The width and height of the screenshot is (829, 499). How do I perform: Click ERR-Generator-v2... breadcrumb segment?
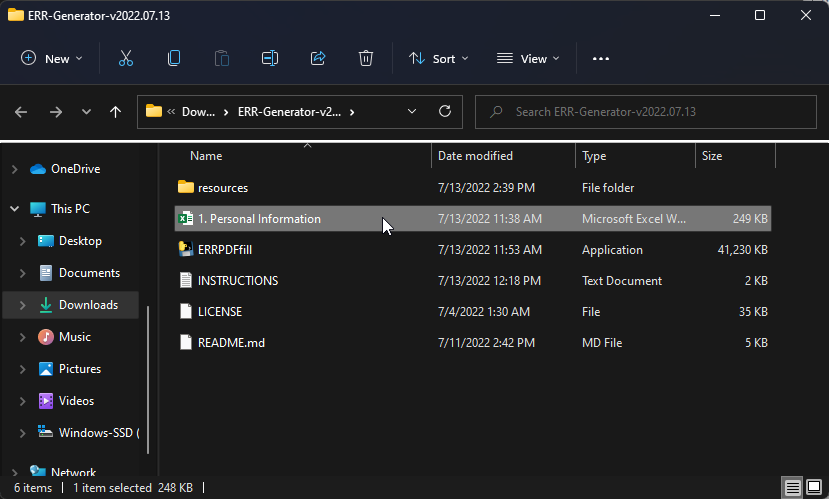click(289, 112)
